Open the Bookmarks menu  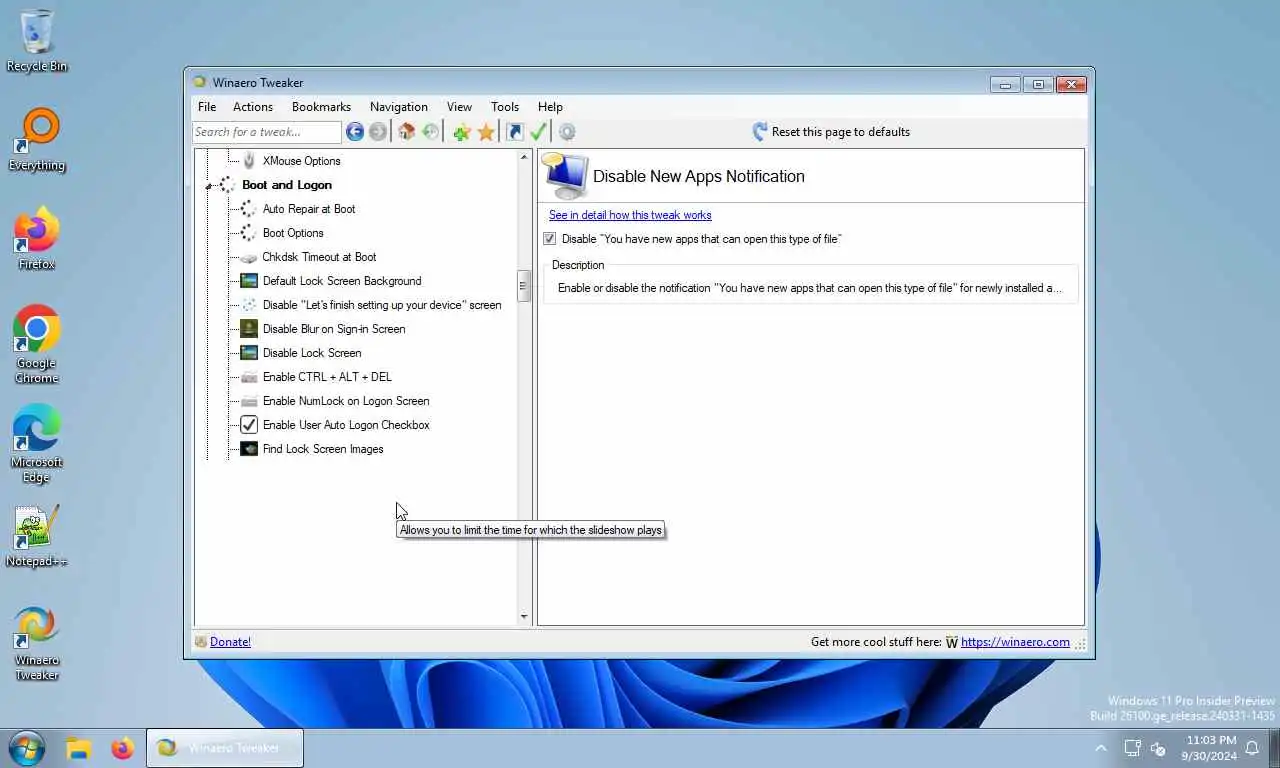[321, 107]
